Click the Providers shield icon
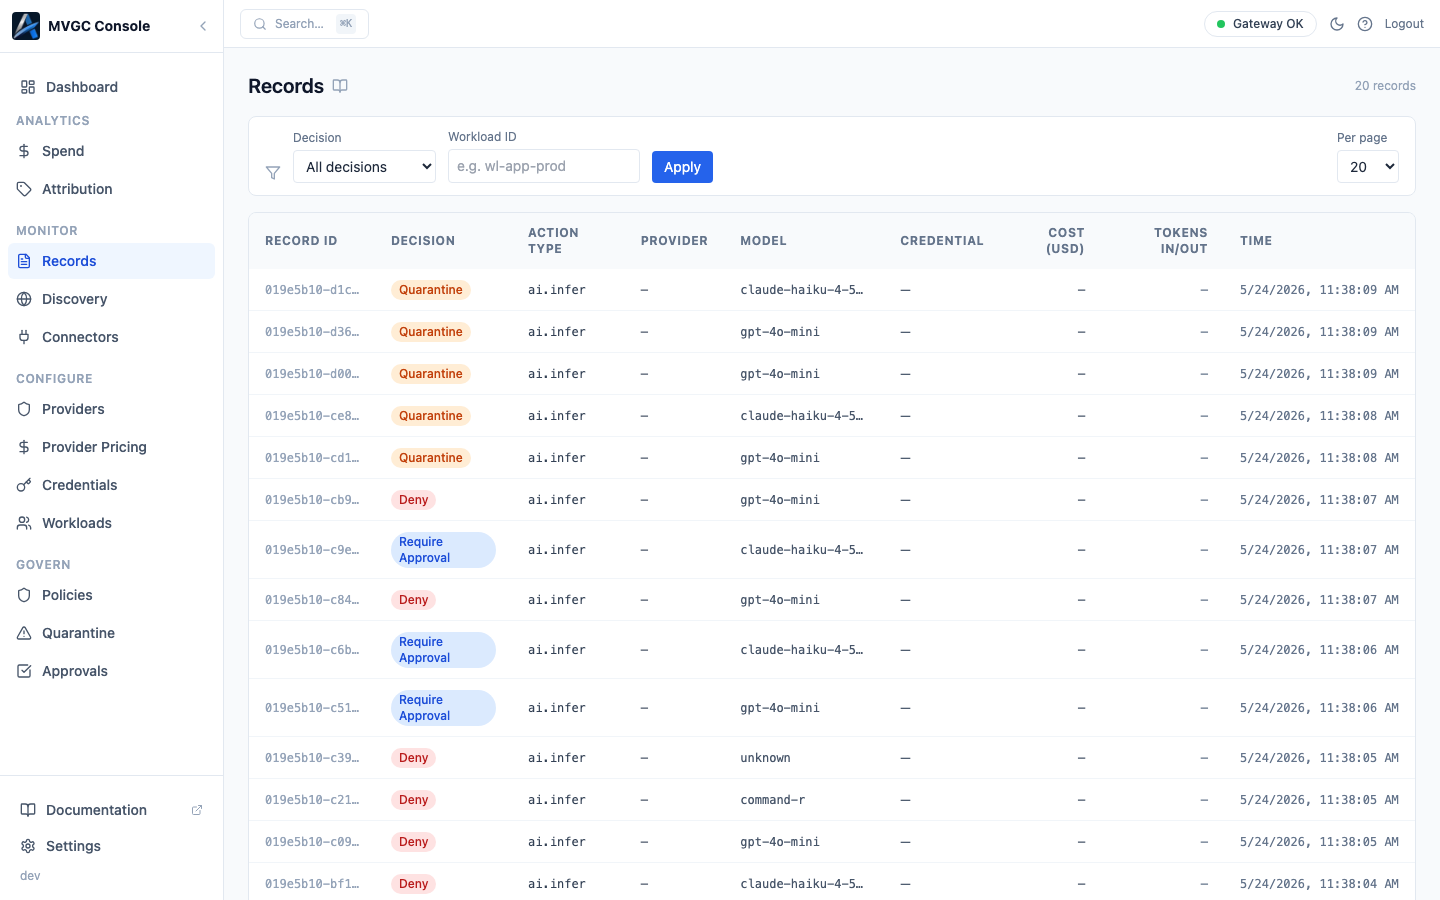Image resolution: width=1440 pixels, height=900 pixels. tap(24, 409)
